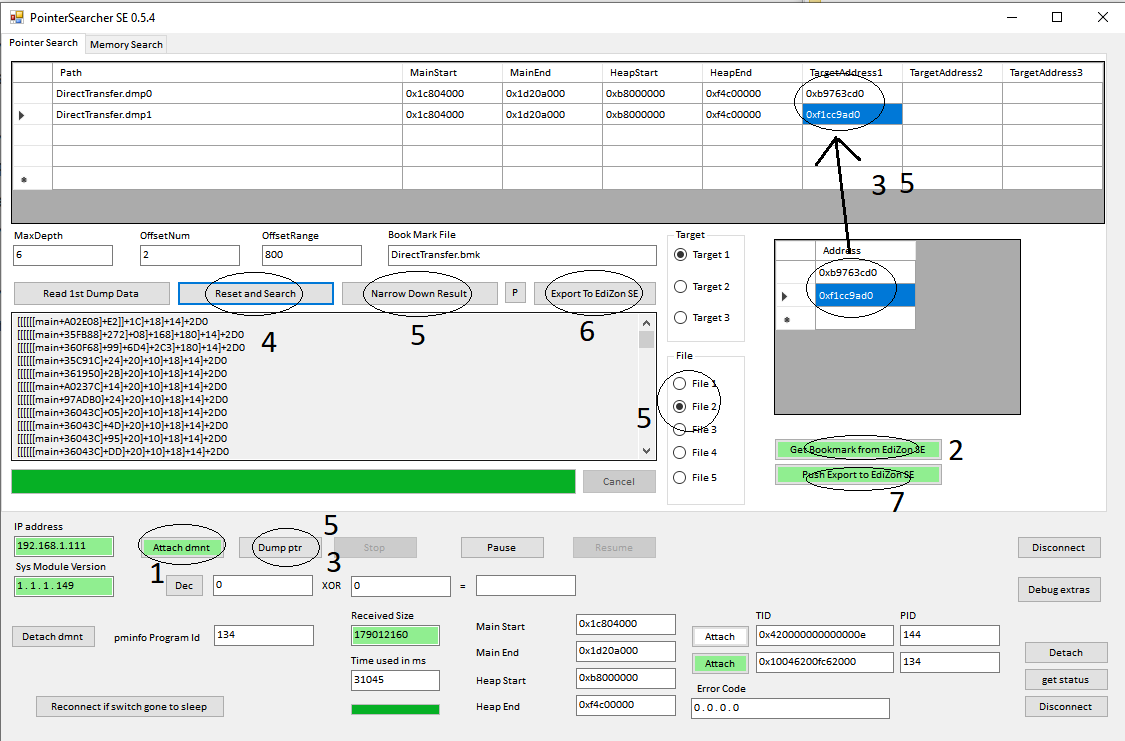Pick the File 4 radio option
The image size is (1125, 741).
coord(681,453)
